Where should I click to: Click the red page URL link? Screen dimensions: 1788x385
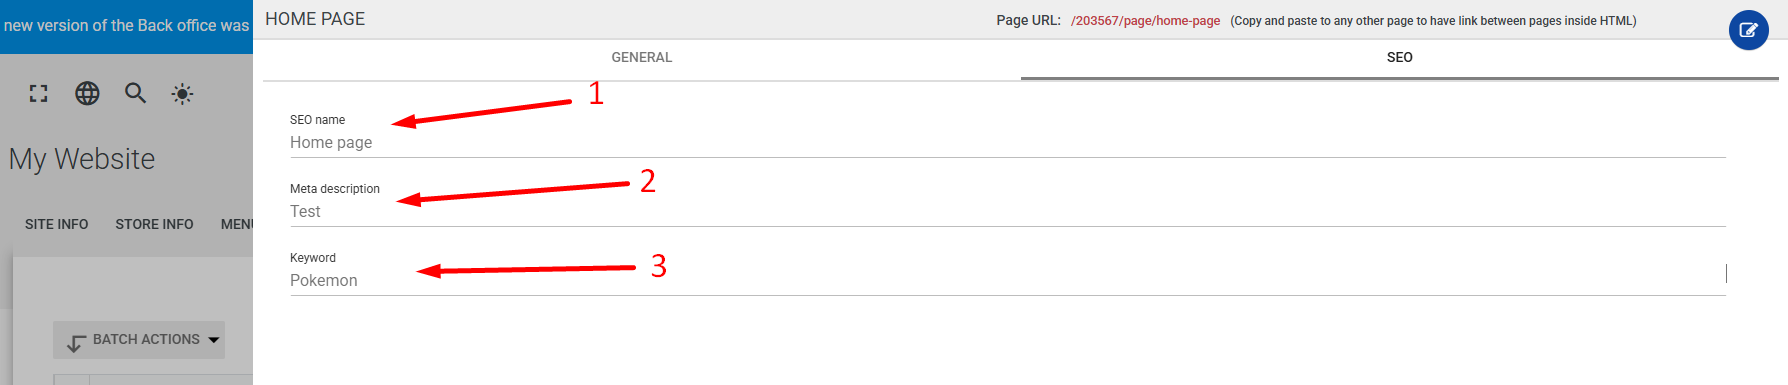(1145, 21)
